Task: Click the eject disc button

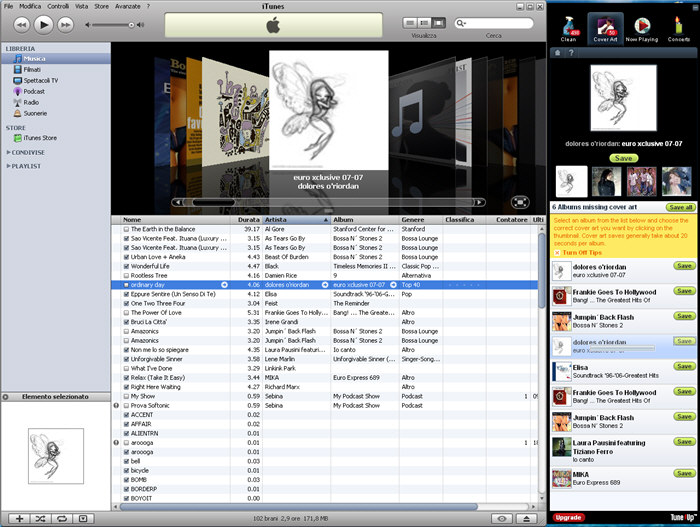Action: 526,519
